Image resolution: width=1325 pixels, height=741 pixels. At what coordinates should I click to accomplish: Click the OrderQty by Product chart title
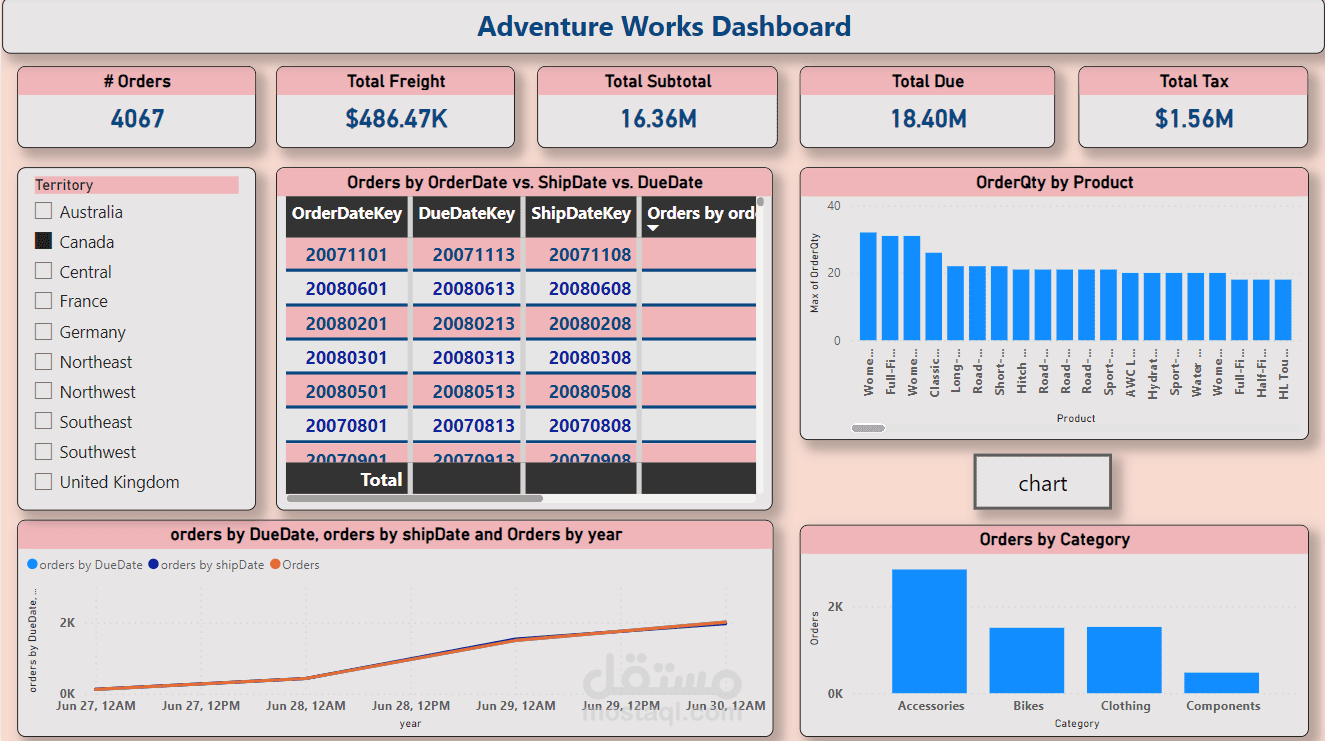(x=1054, y=182)
